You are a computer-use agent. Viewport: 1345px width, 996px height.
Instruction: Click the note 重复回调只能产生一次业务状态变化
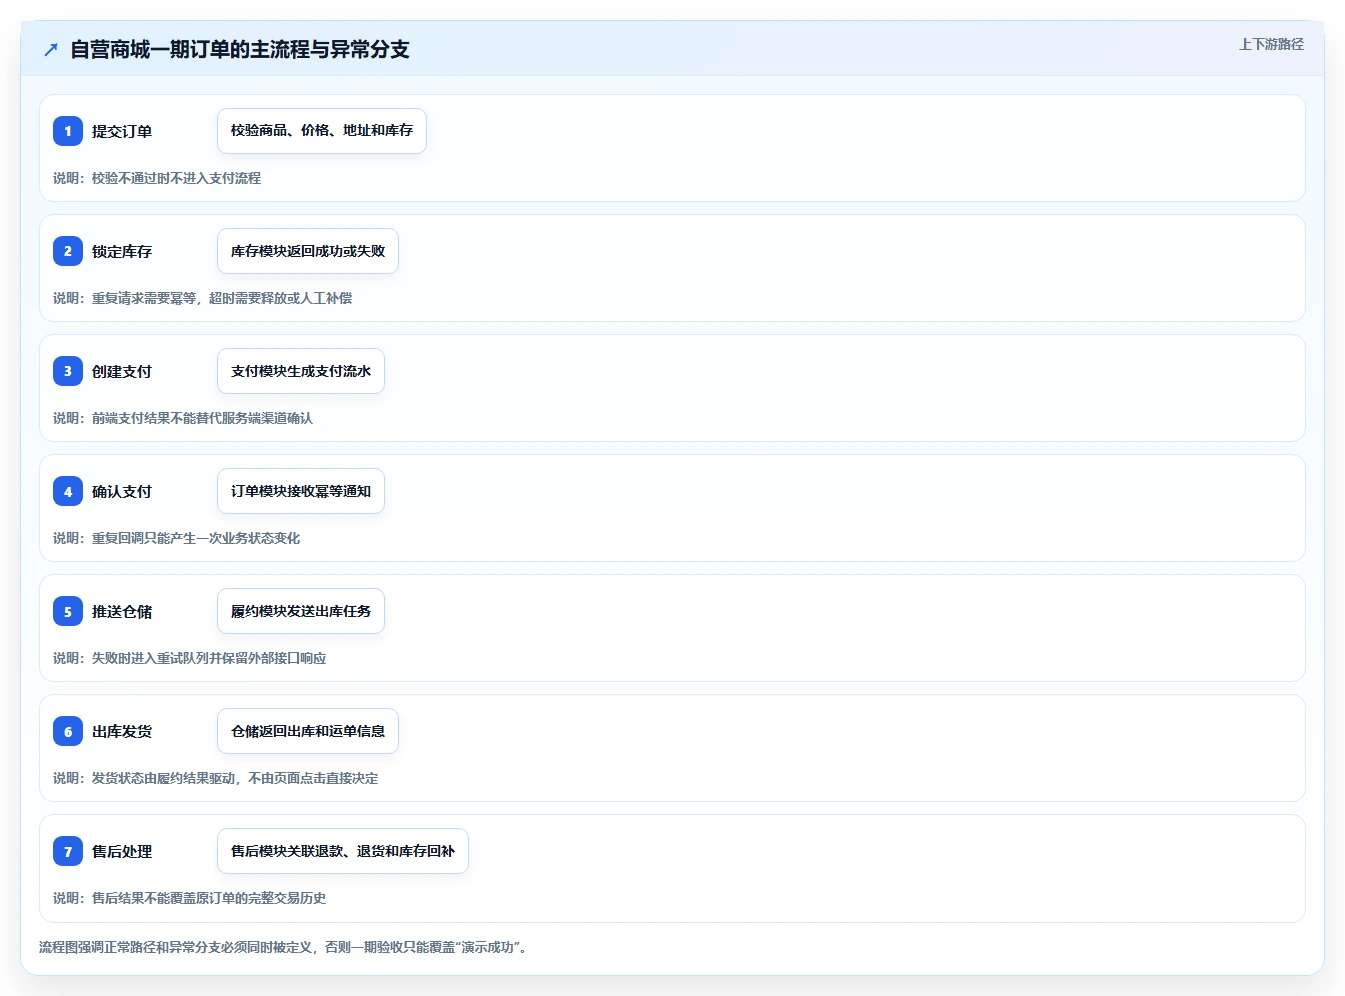(x=177, y=538)
